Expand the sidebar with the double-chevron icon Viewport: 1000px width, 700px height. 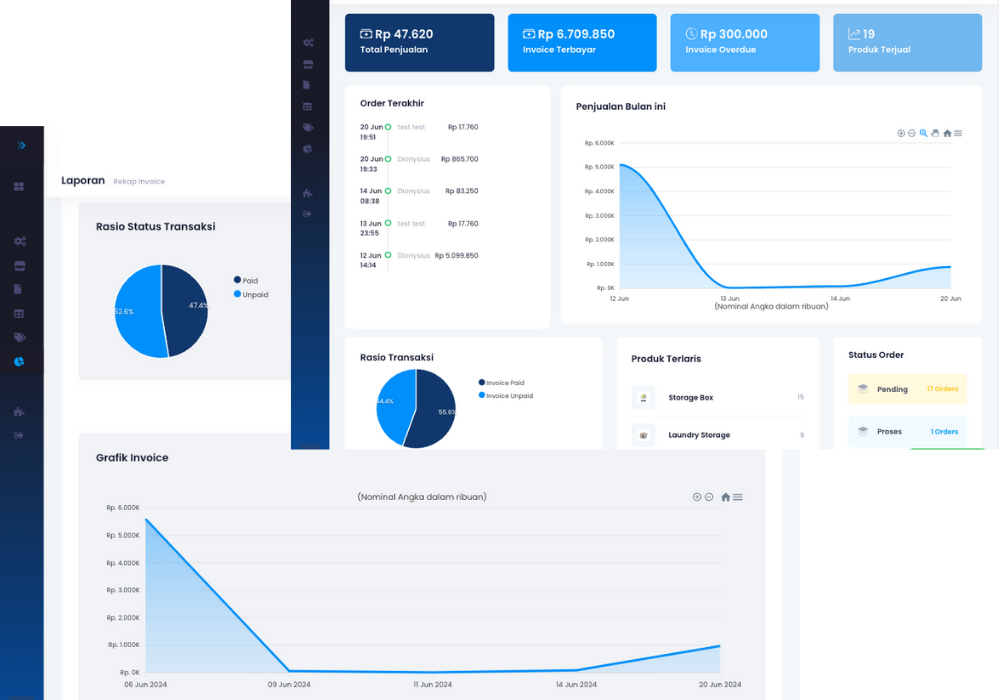21,146
